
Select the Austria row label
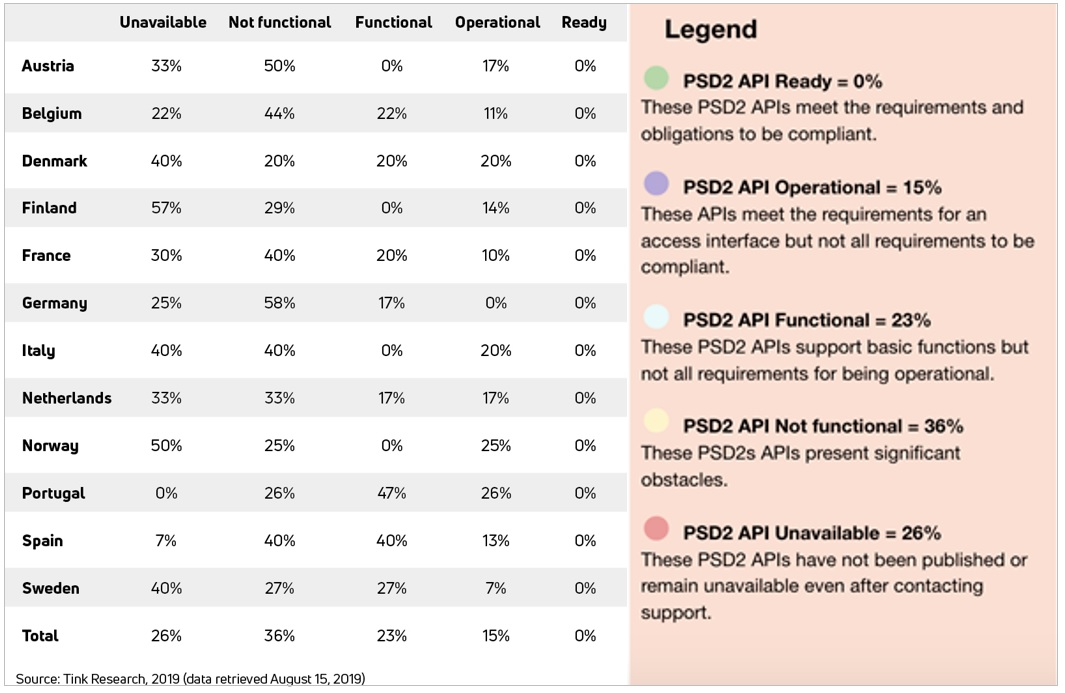(x=48, y=66)
